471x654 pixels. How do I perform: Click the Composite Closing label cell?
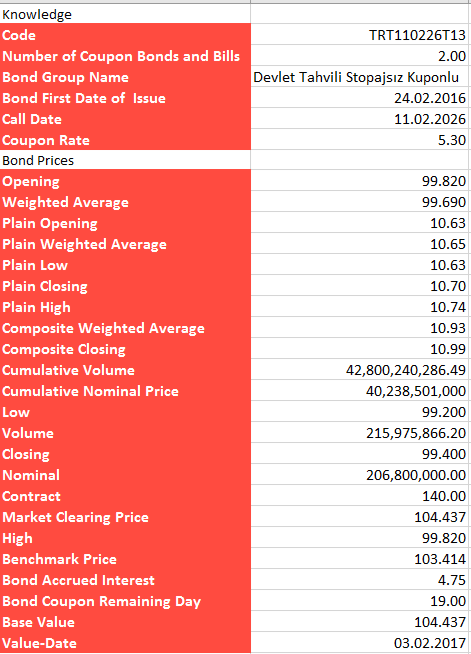[125, 349]
